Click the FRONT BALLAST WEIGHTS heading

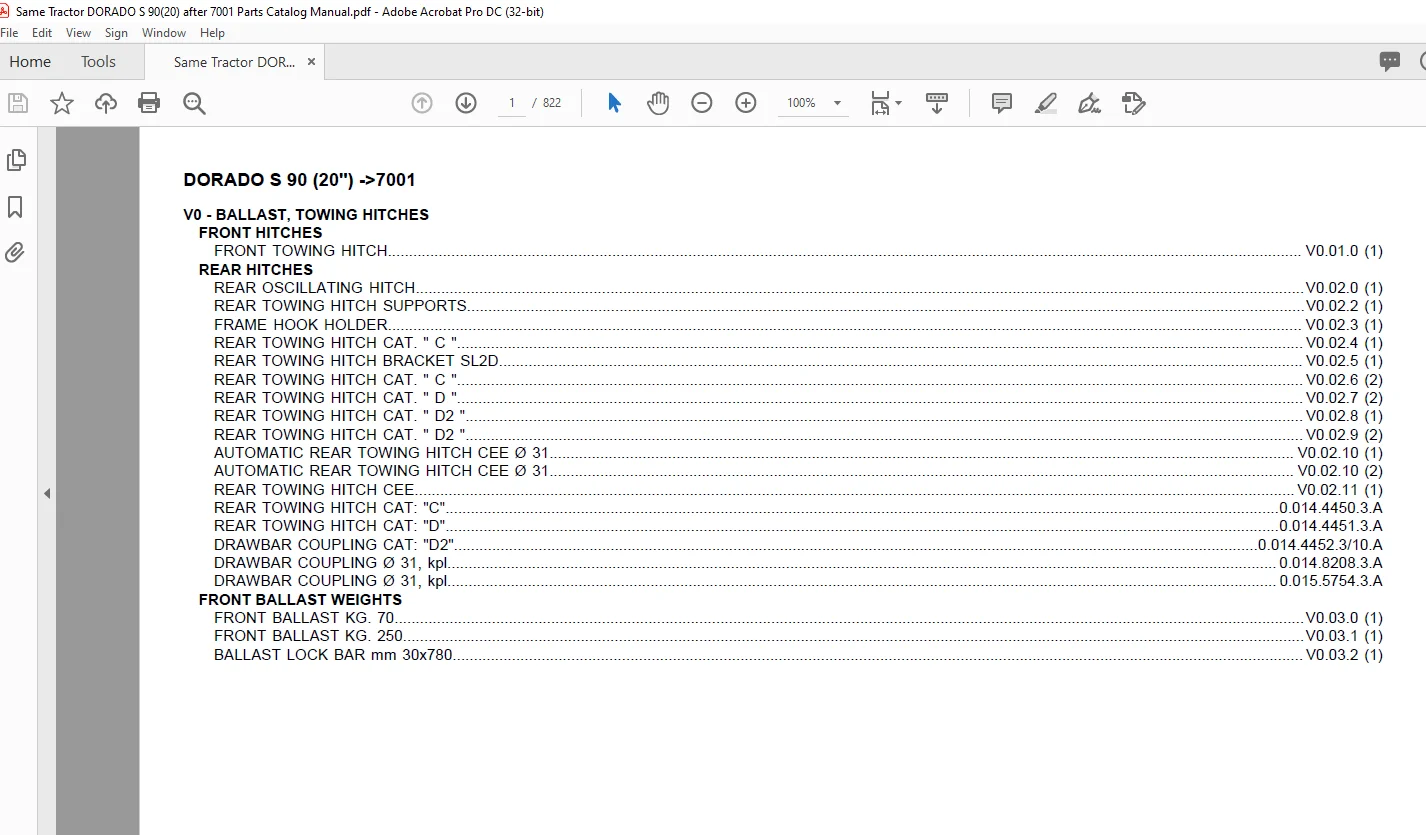(x=300, y=600)
